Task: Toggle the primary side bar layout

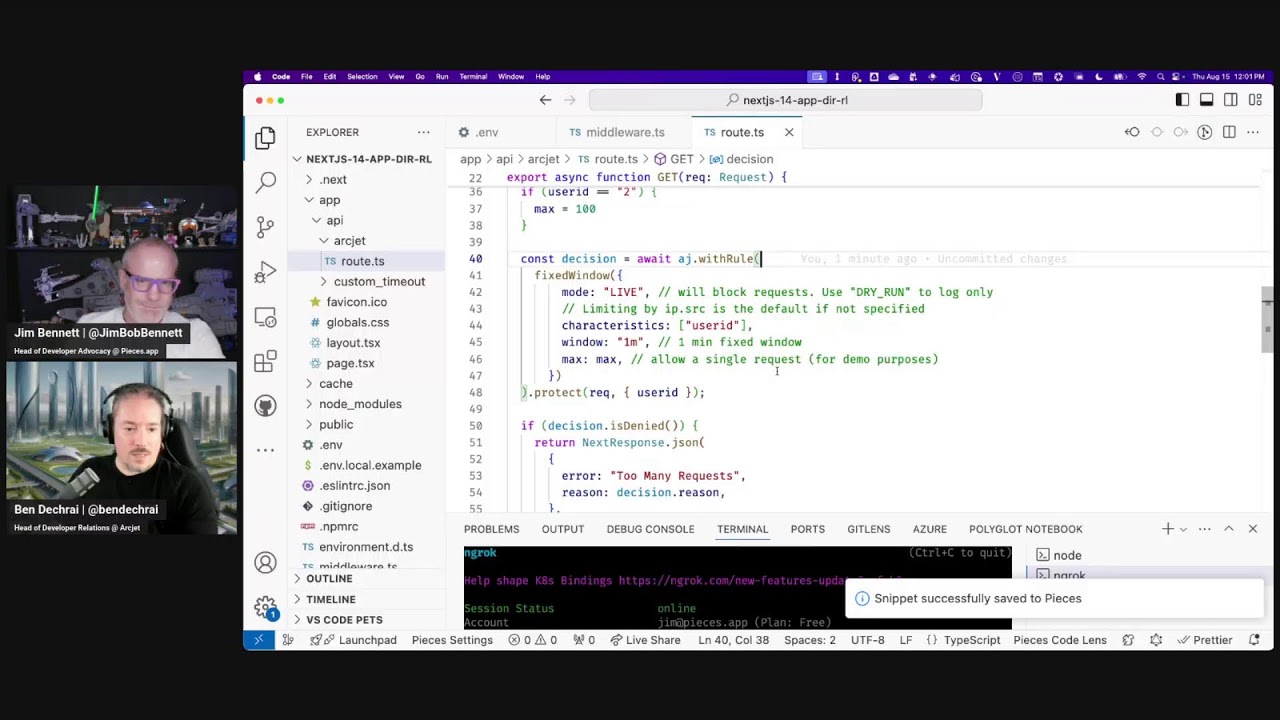Action: click(1182, 100)
